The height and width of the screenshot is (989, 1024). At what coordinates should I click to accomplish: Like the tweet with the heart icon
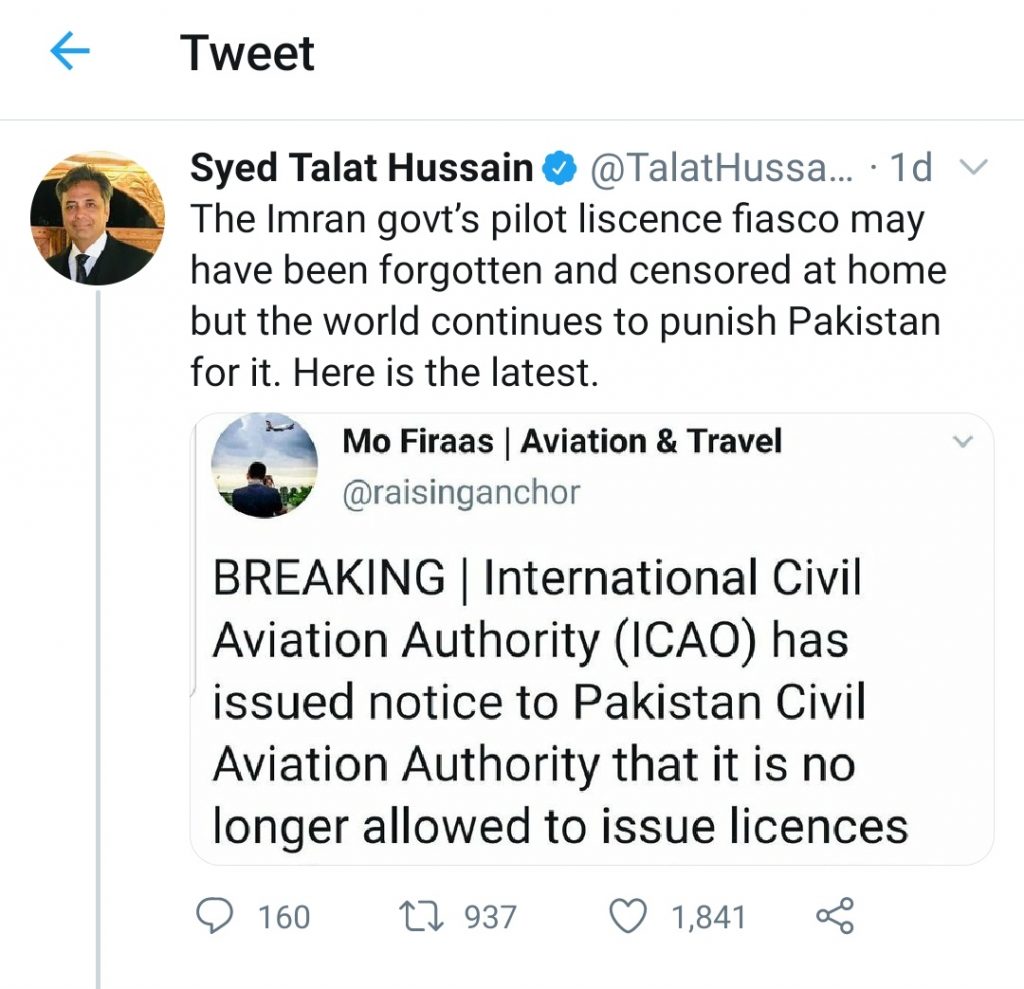coord(628,915)
